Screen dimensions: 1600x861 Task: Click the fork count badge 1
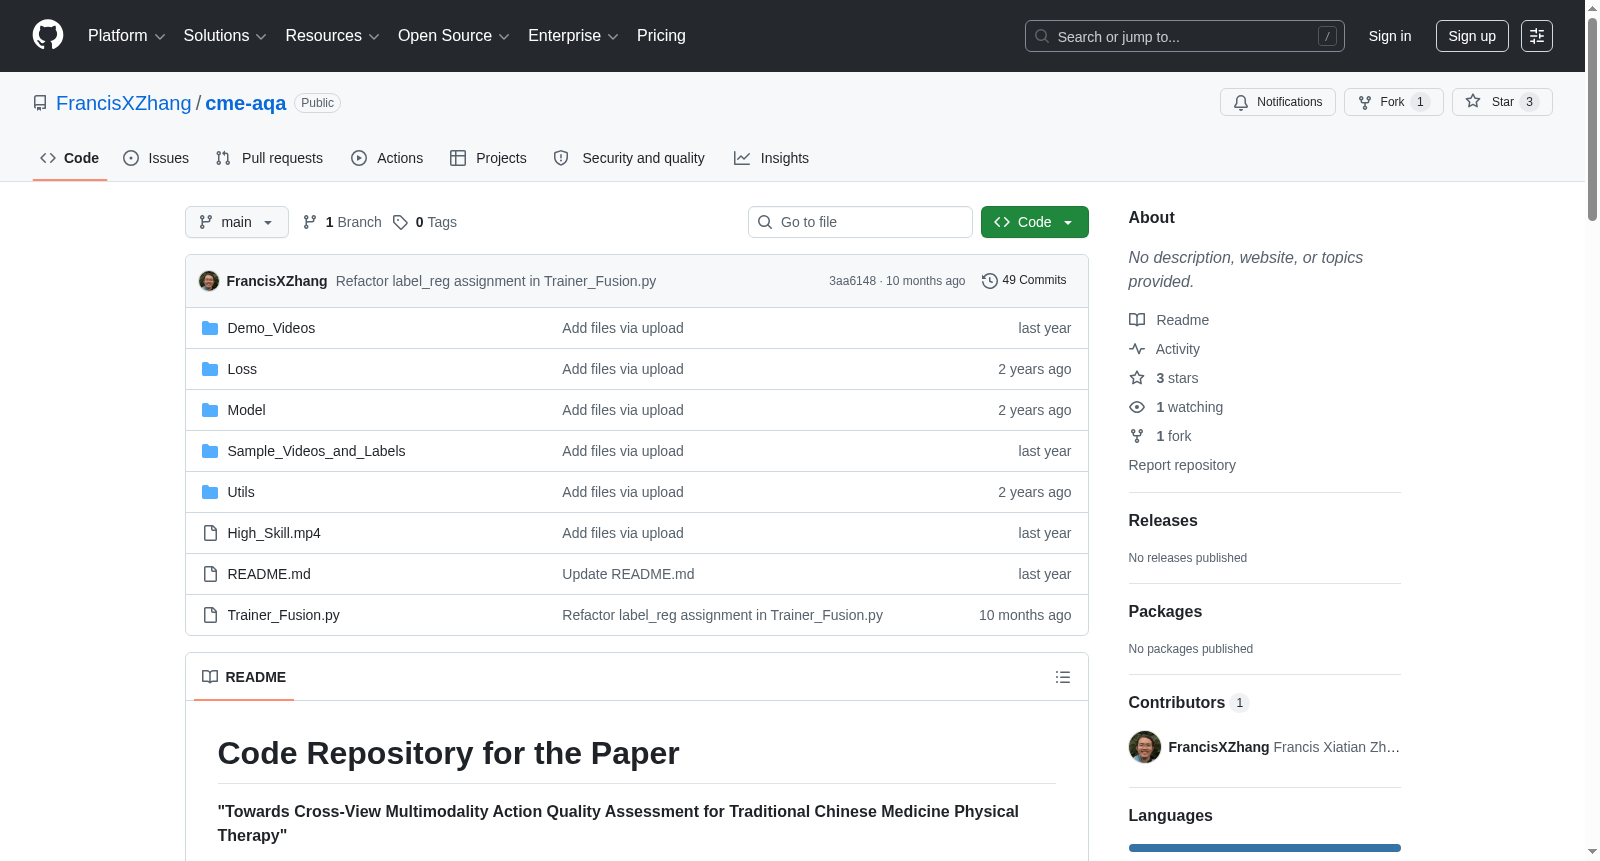point(1420,102)
